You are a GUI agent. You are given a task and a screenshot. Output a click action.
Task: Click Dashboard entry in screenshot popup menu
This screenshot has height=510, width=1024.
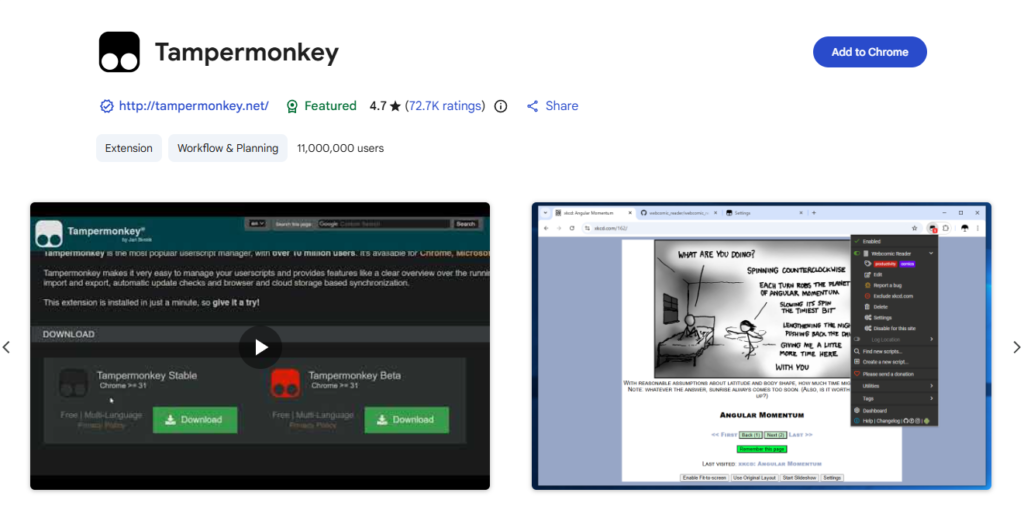tap(875, 411)
